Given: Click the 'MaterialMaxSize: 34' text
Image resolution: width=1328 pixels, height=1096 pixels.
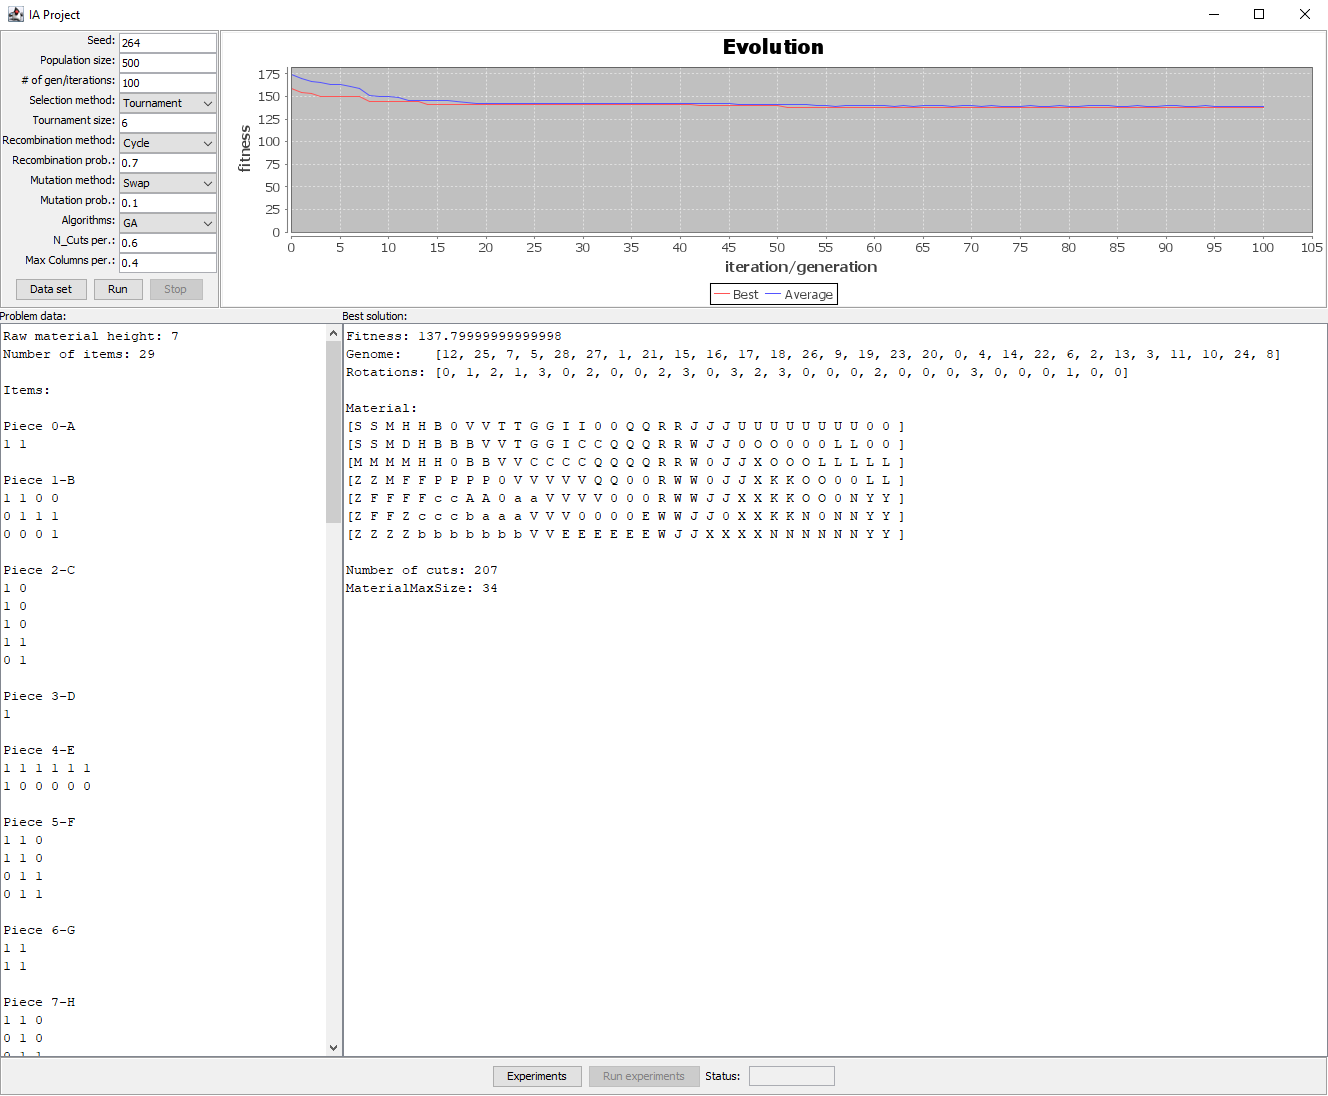Looking at the screenshot, I should click(x=421, y=588).
